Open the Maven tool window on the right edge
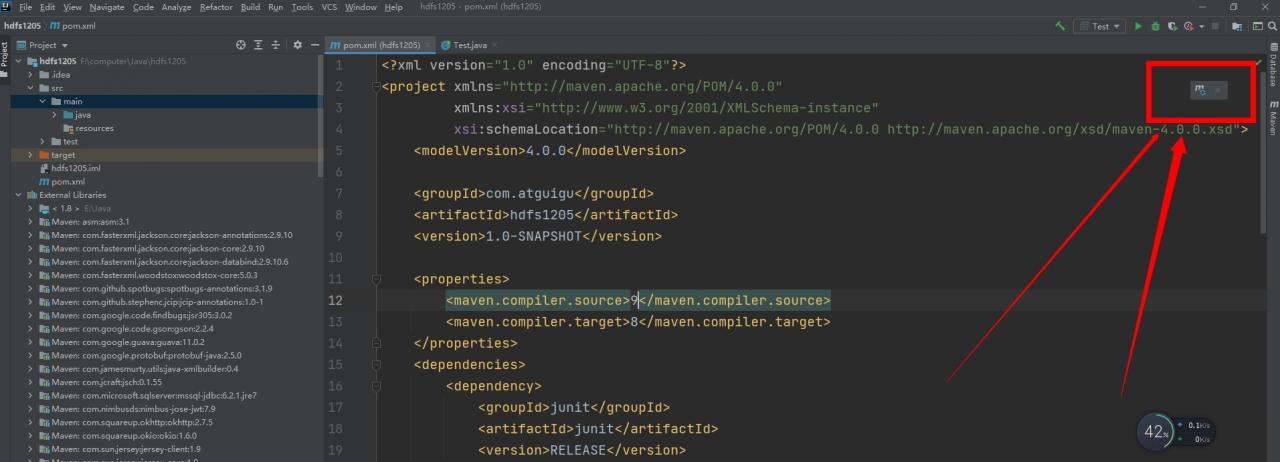Image resolution: width=1280 pixels, height=462 pixels. click(x=1273, y=118)
